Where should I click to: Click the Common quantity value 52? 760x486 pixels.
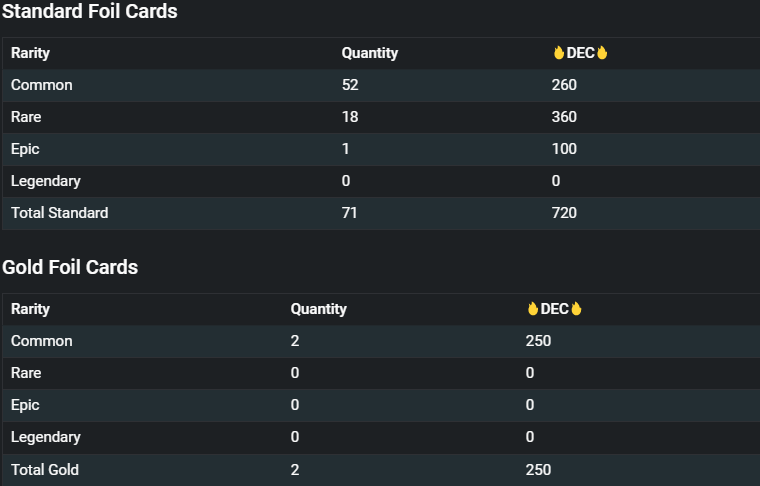coord(350,85)
